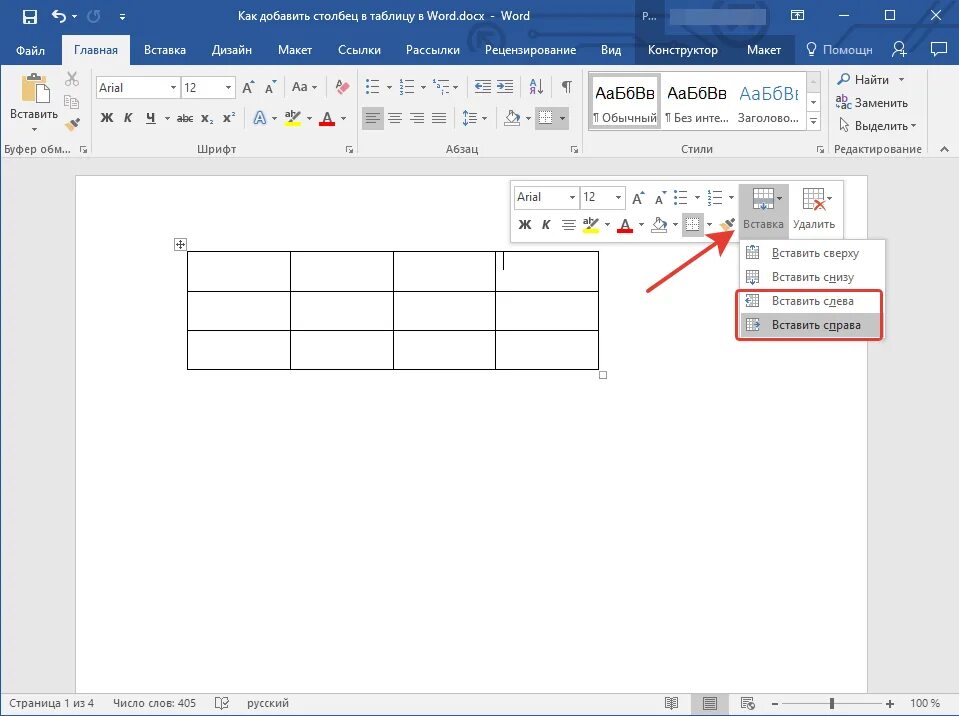Image resolution: width=959 pixels, height=716 pixels.
Task: Click the Copy icon in clipboard group
Action: [x=72, y=101]
